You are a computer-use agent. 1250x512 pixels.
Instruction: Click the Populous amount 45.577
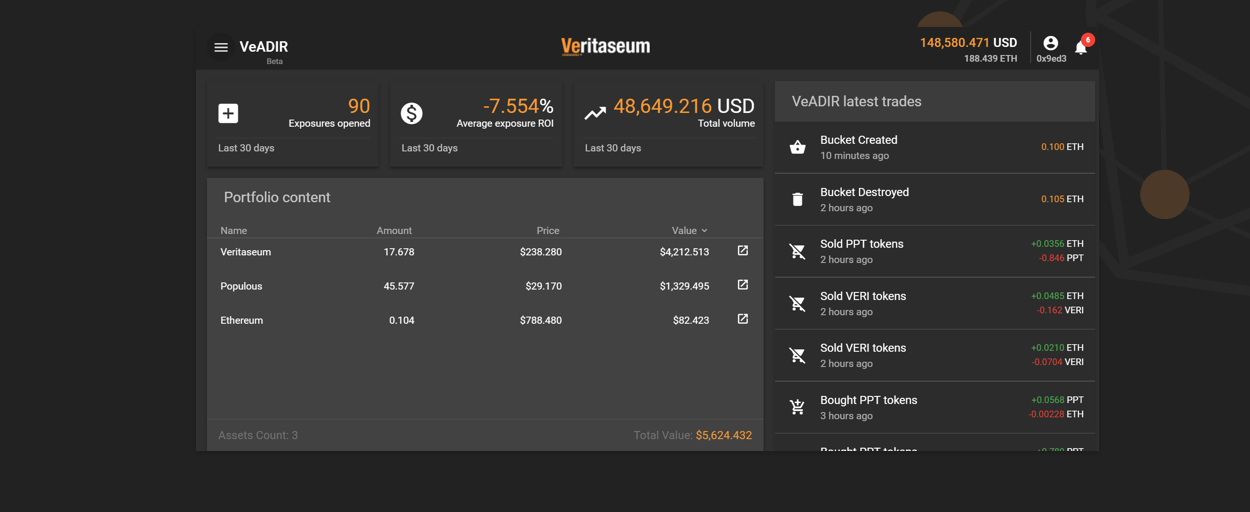tap(399, 286)
